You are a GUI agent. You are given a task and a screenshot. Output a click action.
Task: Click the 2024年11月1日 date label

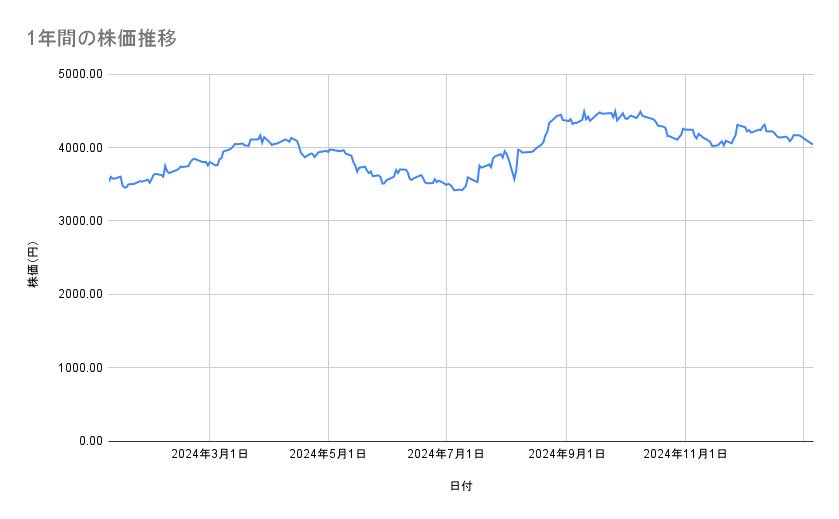[685, 454]
